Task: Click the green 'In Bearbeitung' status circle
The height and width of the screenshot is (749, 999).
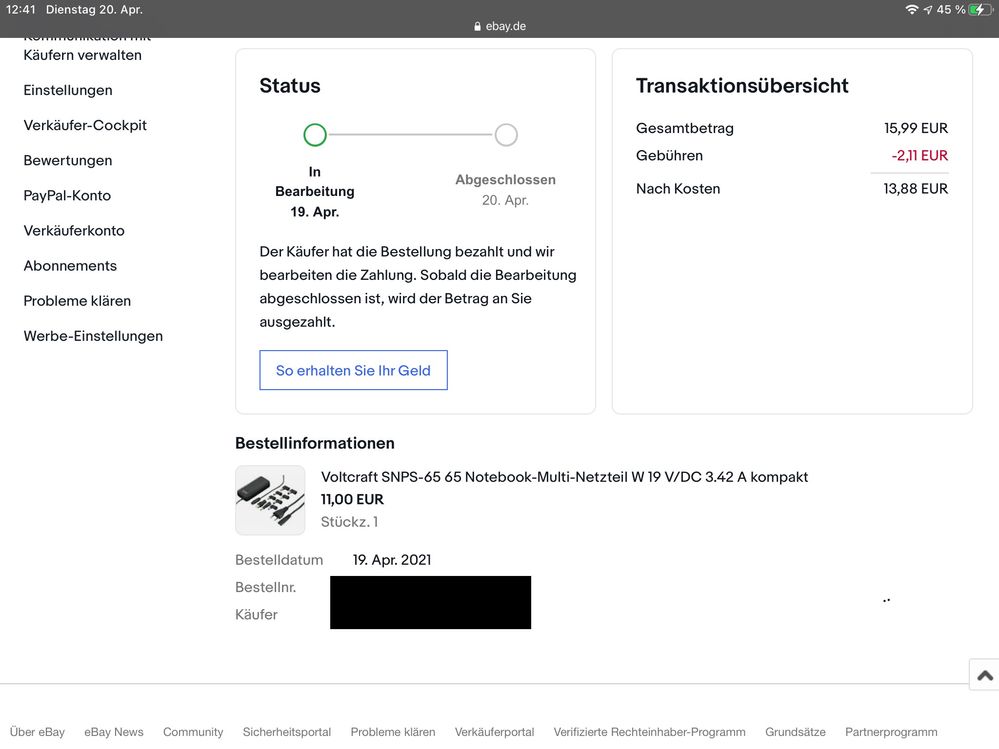Action: 315,135
